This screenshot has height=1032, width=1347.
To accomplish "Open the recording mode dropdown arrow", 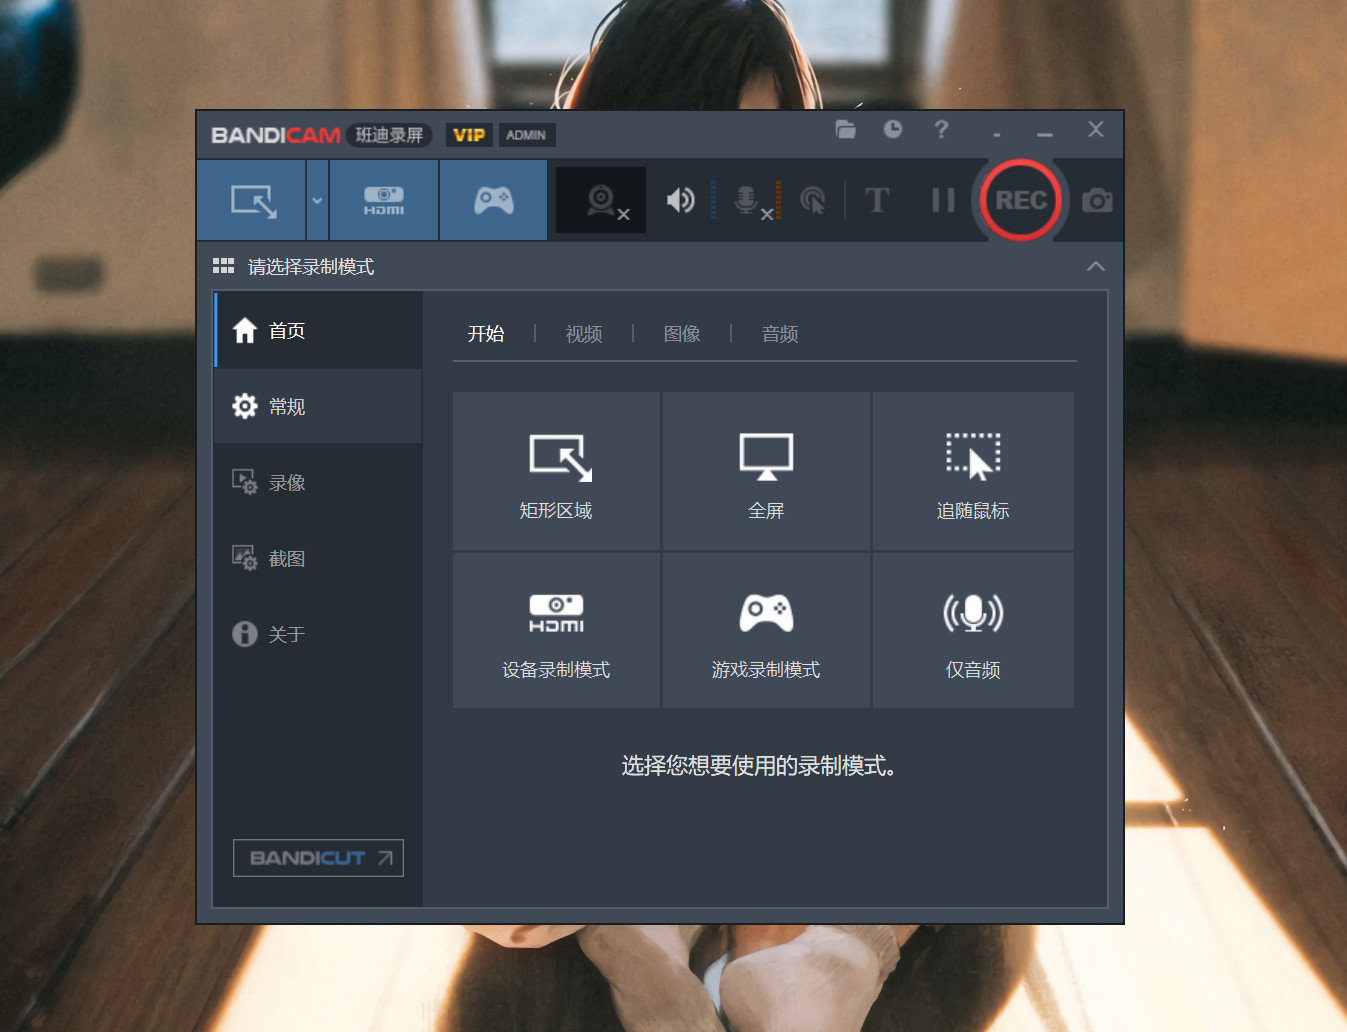I will click(317, 200).
